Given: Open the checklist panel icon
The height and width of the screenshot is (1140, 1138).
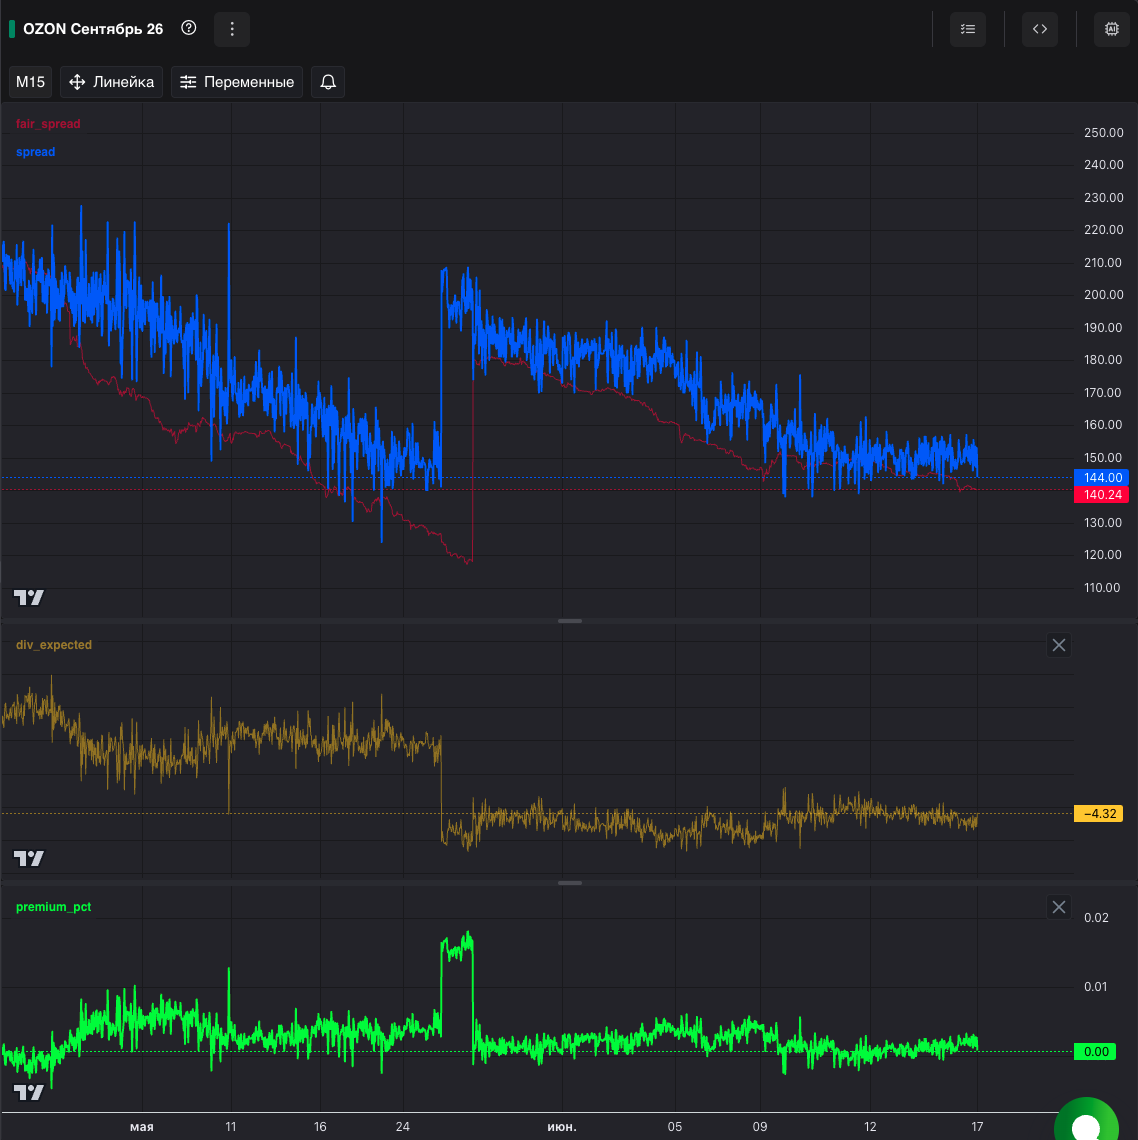Looking at the screenshot, I should click(x=967, y=29).
